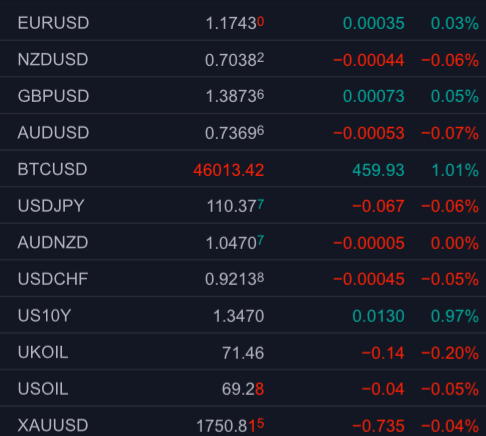Screen dimensions: 486x436
Task: Click BTCUSD last price 46013.42
Action: [229, 170]
